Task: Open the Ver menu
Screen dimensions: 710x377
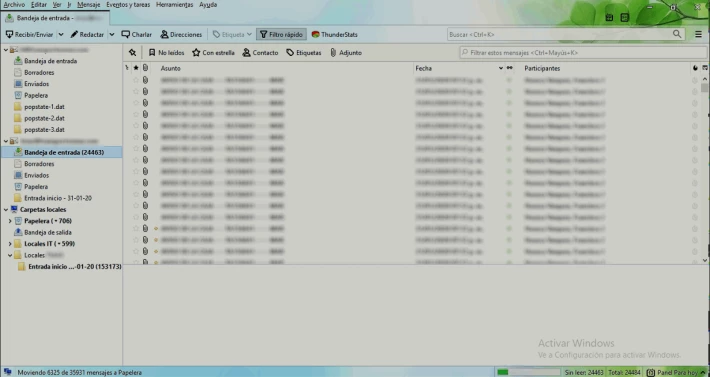Action: [x=57, y=5]
